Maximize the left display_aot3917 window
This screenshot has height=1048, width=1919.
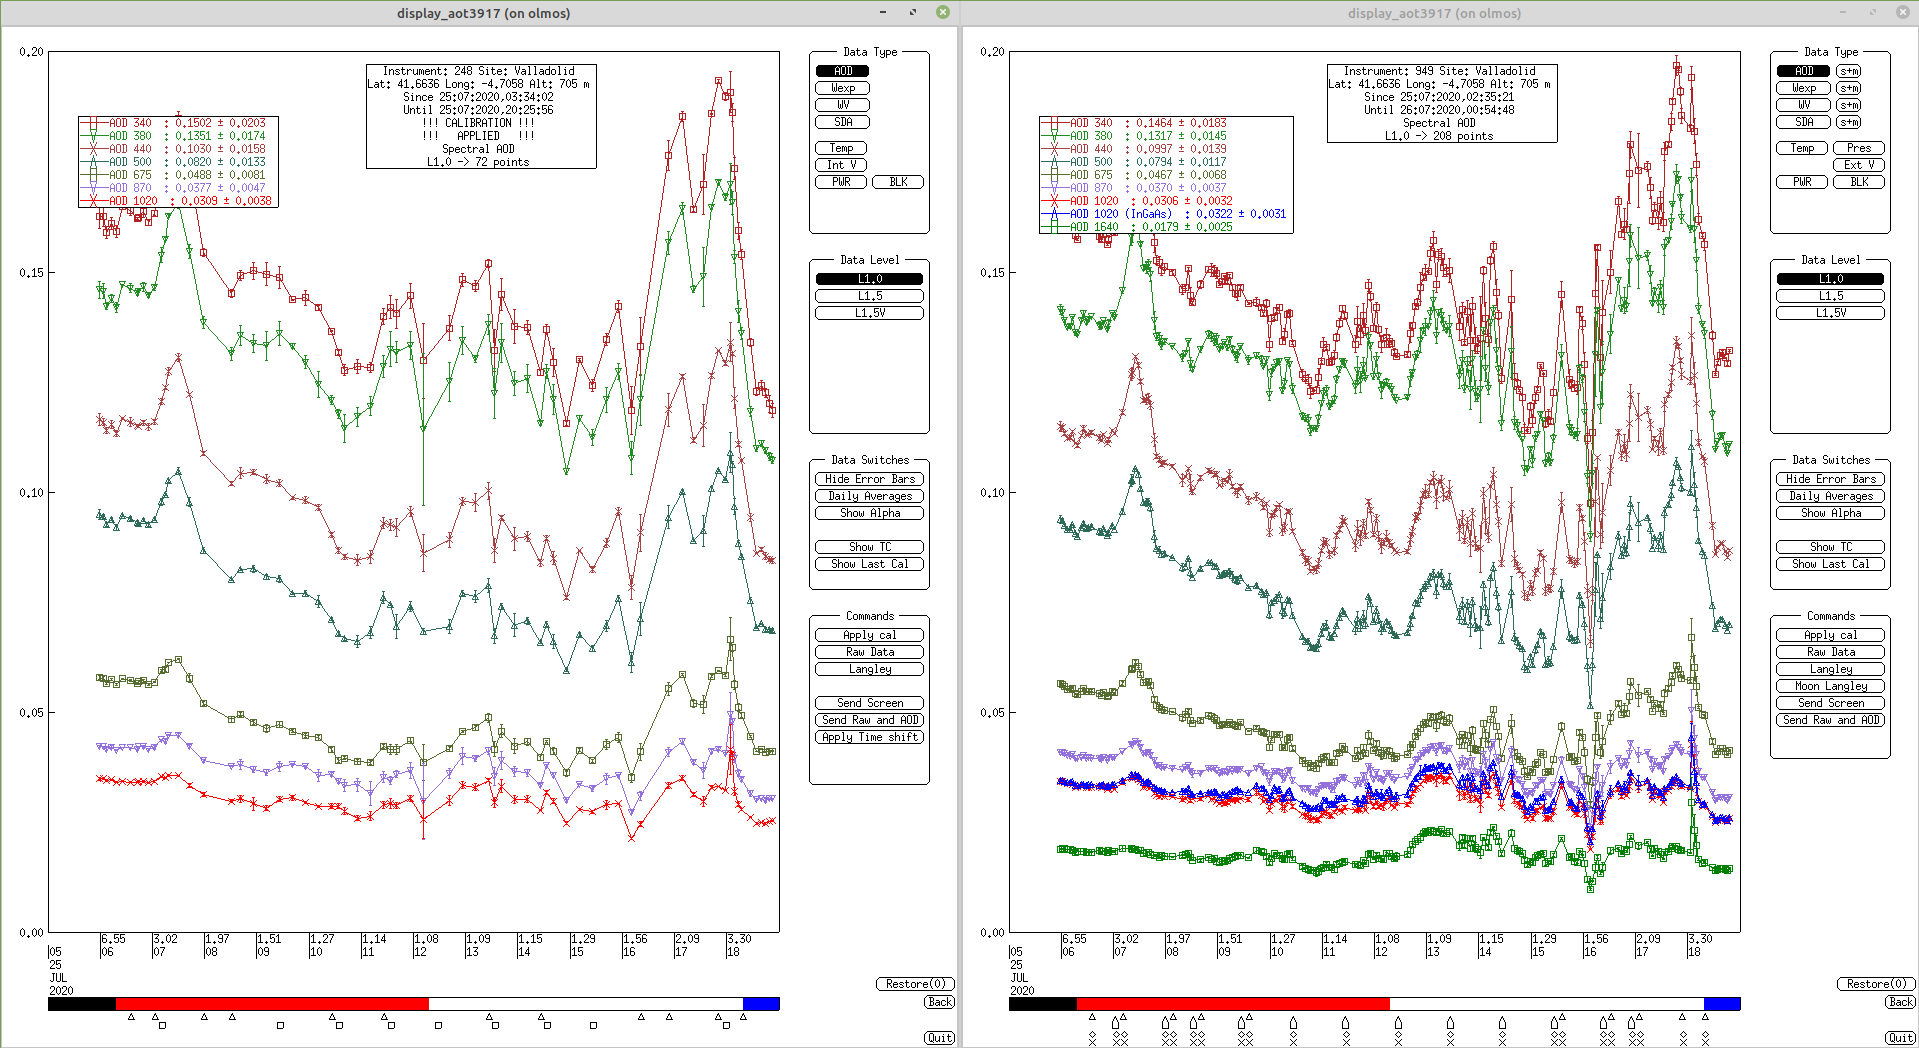pyautogui.click(x=913, y=12)
